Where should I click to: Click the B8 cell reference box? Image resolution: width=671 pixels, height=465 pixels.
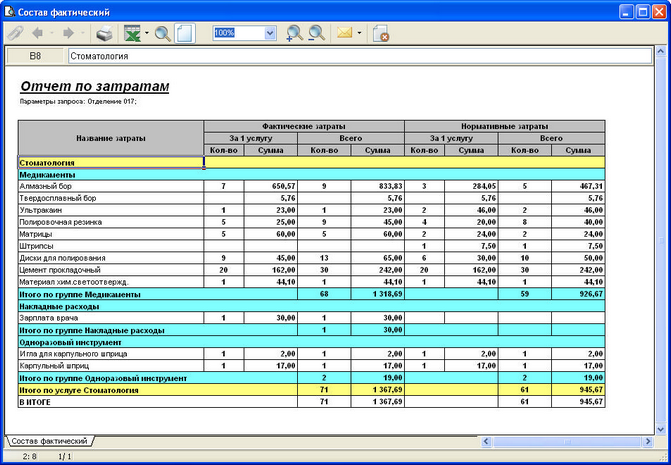(x=35, y=56)
